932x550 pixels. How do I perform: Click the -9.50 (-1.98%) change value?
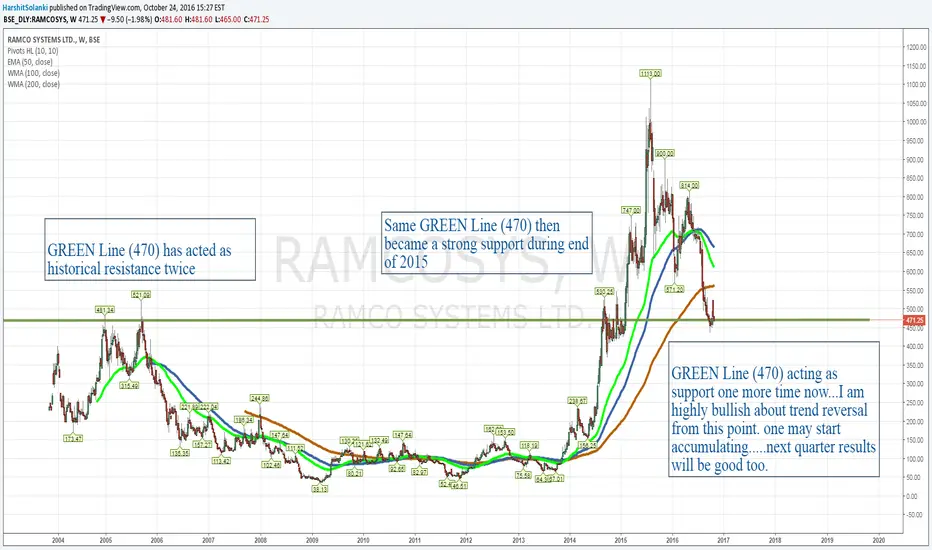[130, 20]
